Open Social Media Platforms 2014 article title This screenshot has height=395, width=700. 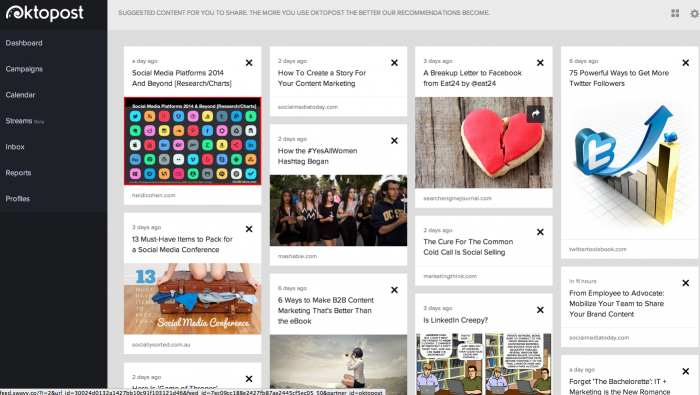coord(182,78)
